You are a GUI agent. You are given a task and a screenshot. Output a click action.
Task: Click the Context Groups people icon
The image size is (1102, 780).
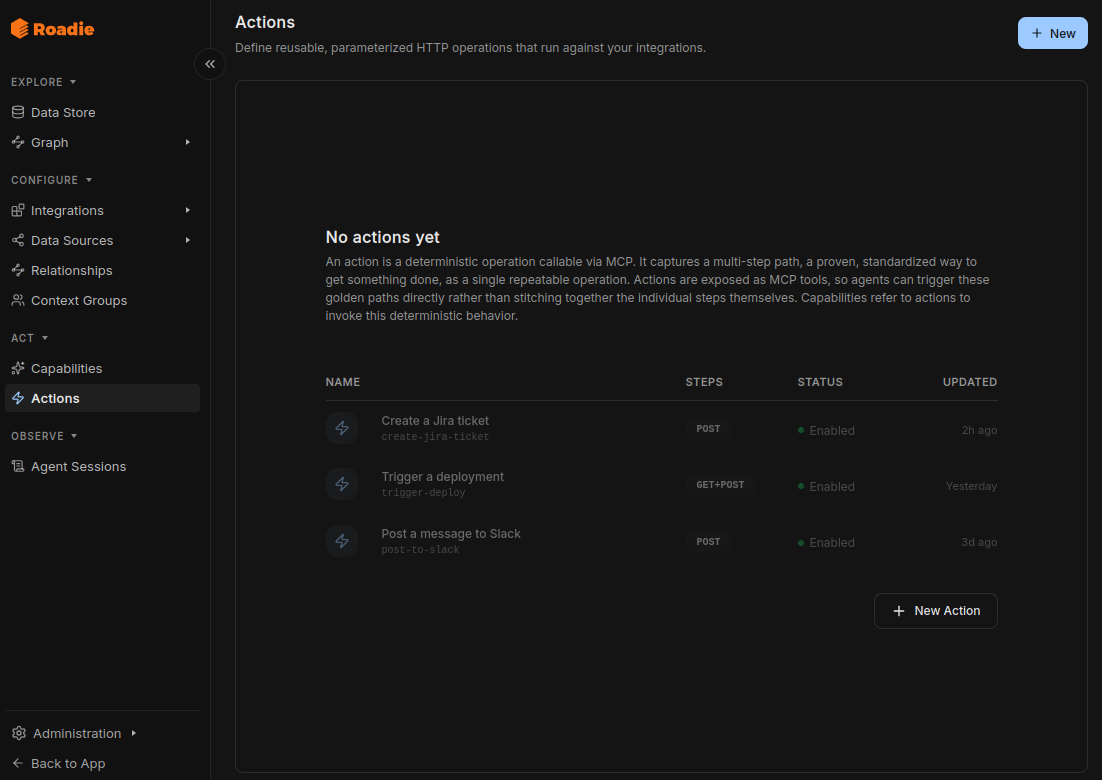pos(18,301)
